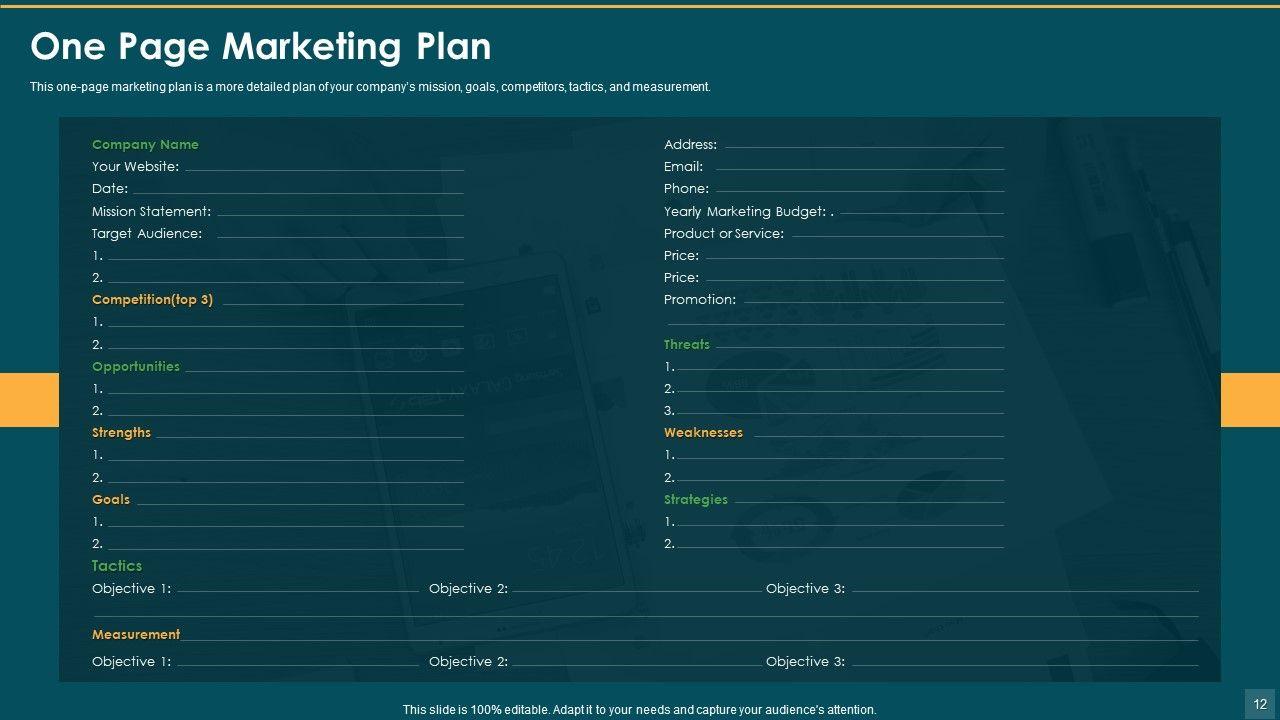The width and height of the screenshot is (1280, 720).
Task: Click the Promotion field line
Action: [x=873, y=302]
